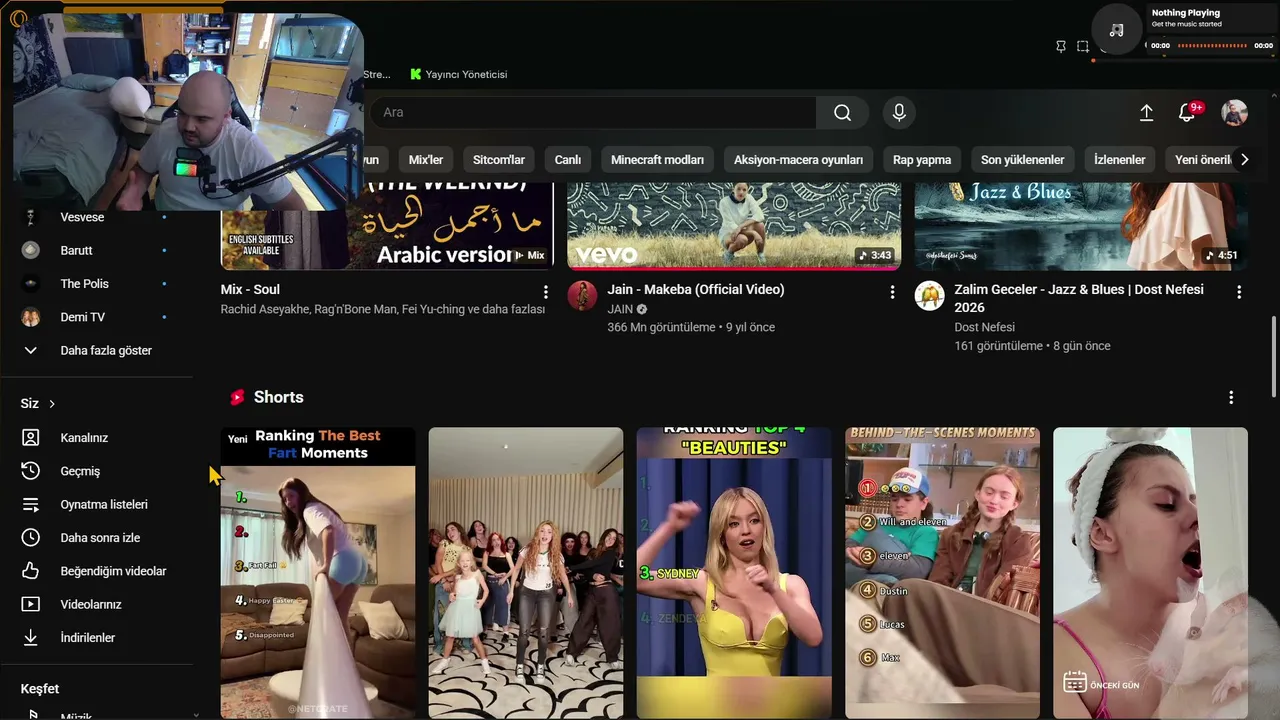Open the Arabic version Mix thumbnail
The height and width of the screenshot is (720, 1280).
click(x=387, y=226)
